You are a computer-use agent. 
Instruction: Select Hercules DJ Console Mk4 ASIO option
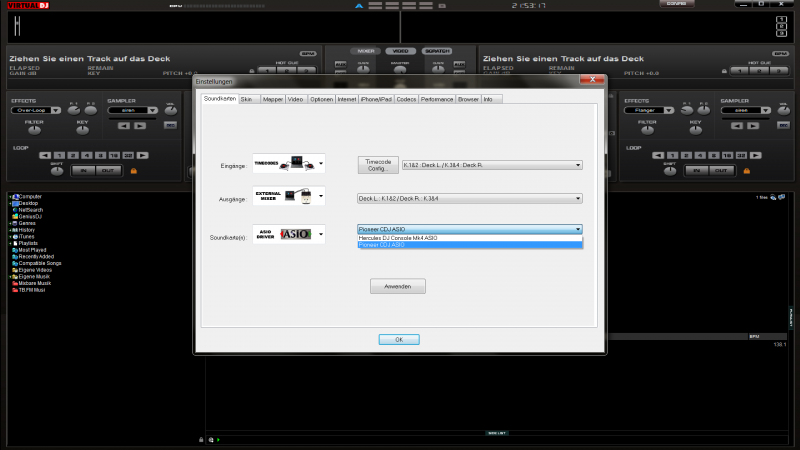(469, 238)
